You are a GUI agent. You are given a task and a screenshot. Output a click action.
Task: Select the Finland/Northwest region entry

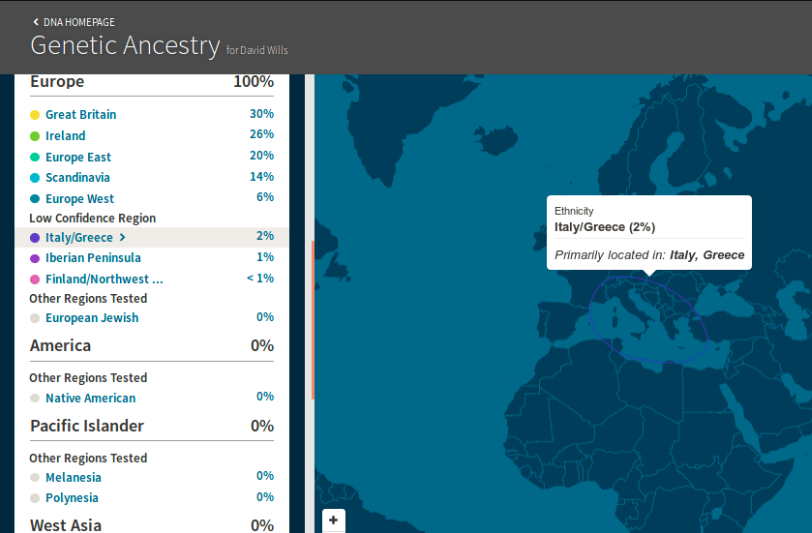tap(103, 279)
